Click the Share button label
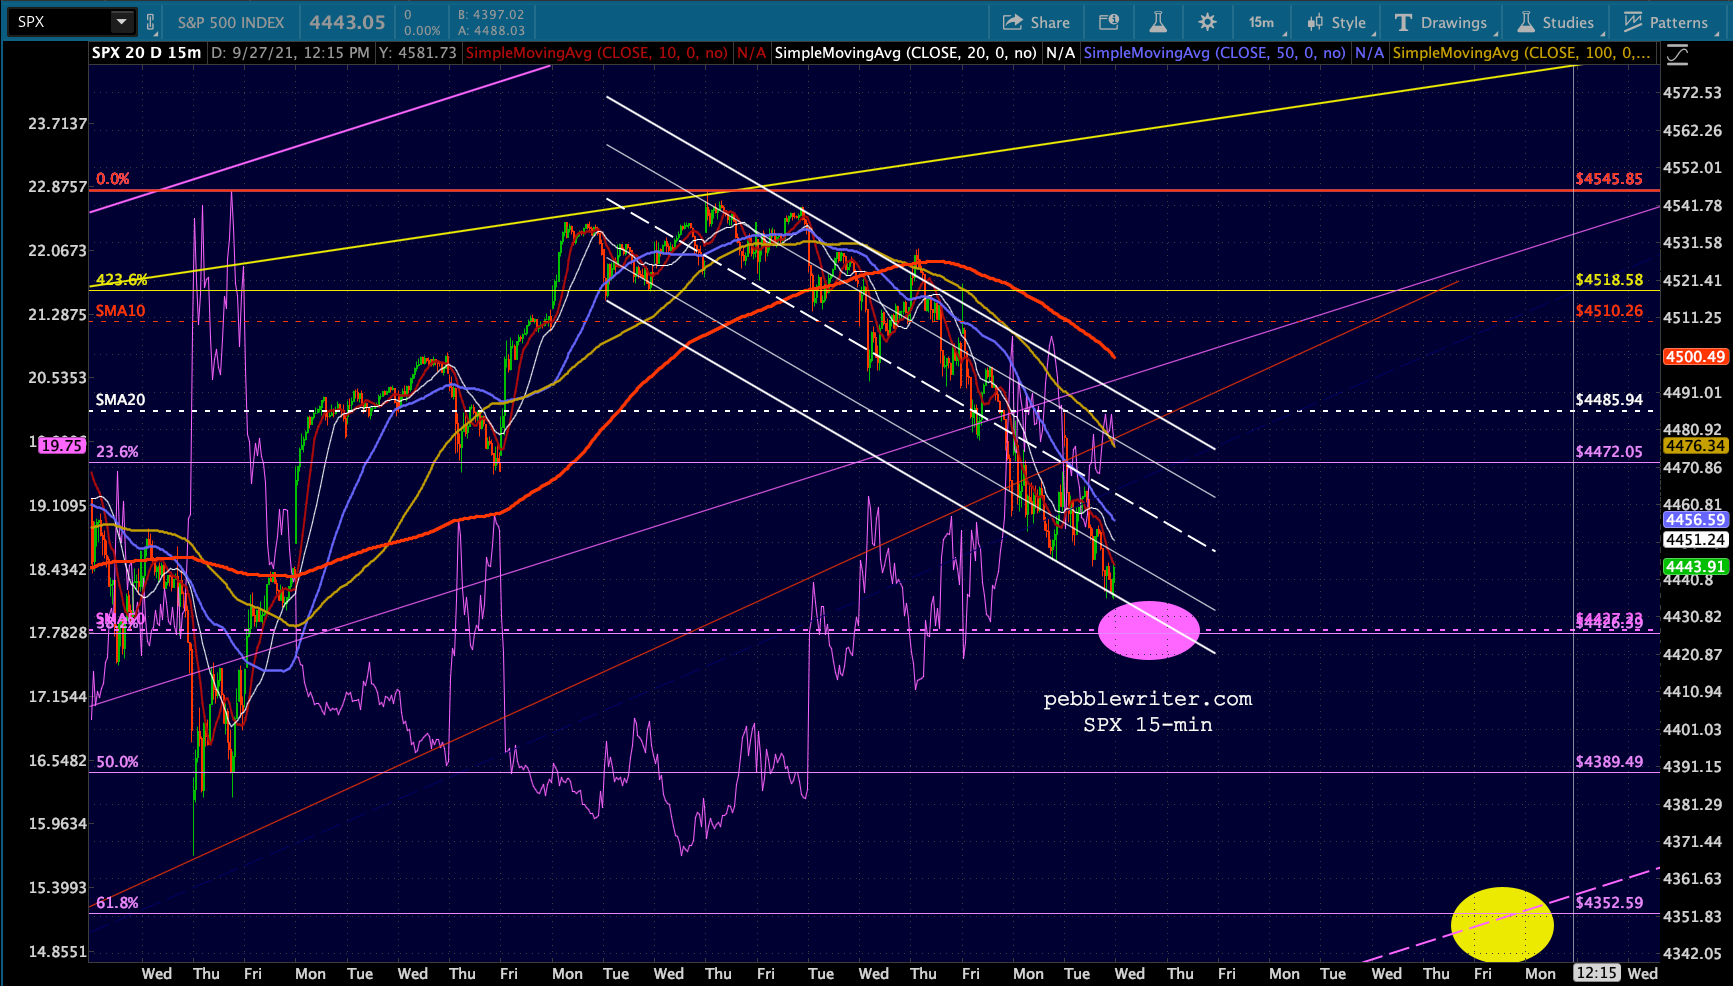This screenshot has width=1733, height=986. pyautogui.click(x=1050, y=22)
